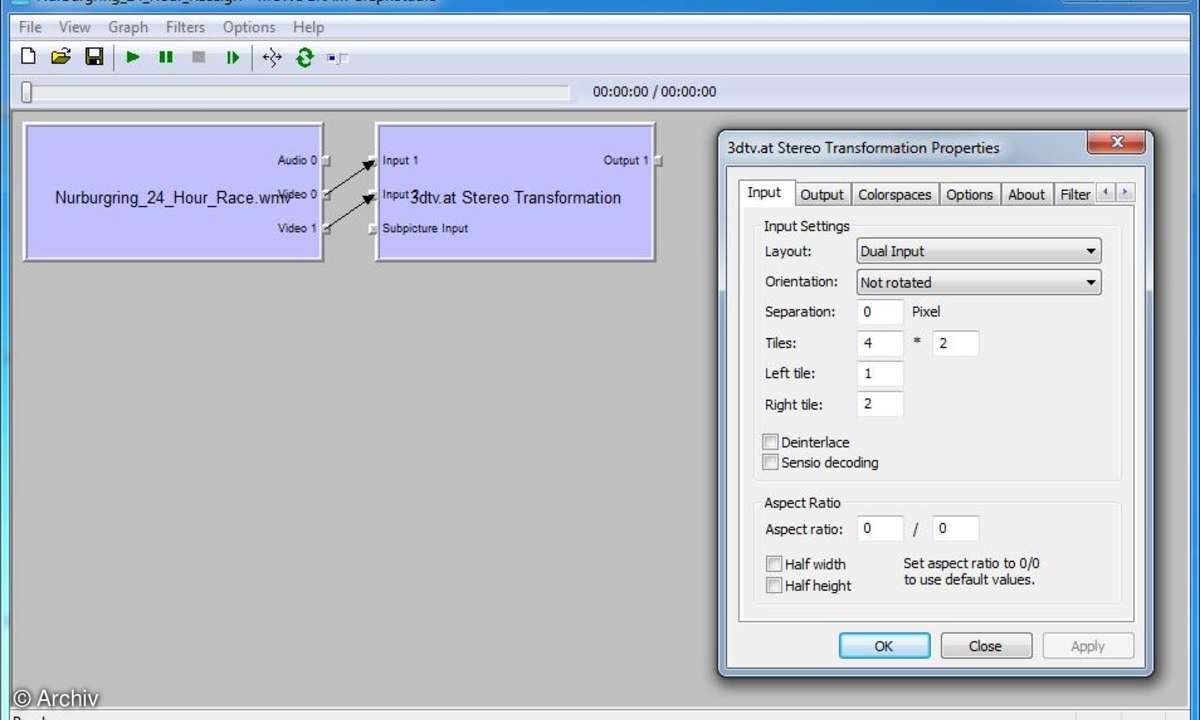1200x720 pixels.
Task: Click the OK button
Action: pos(884,646)
